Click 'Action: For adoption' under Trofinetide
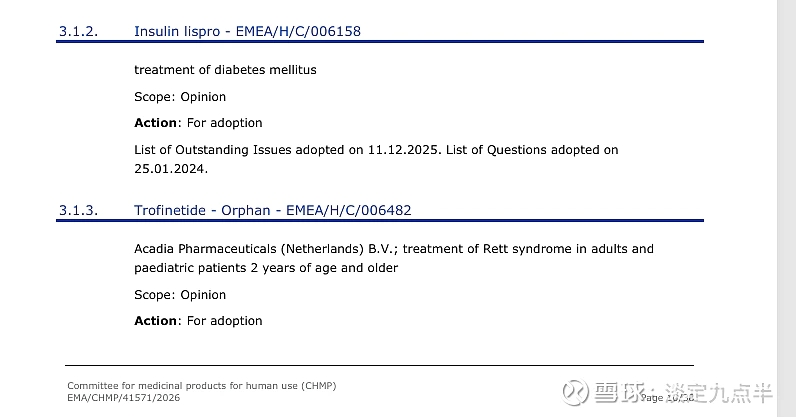Image resolution: width=796 pixels, height=417 pixels. pyautogui.click(x=198, y=321)
